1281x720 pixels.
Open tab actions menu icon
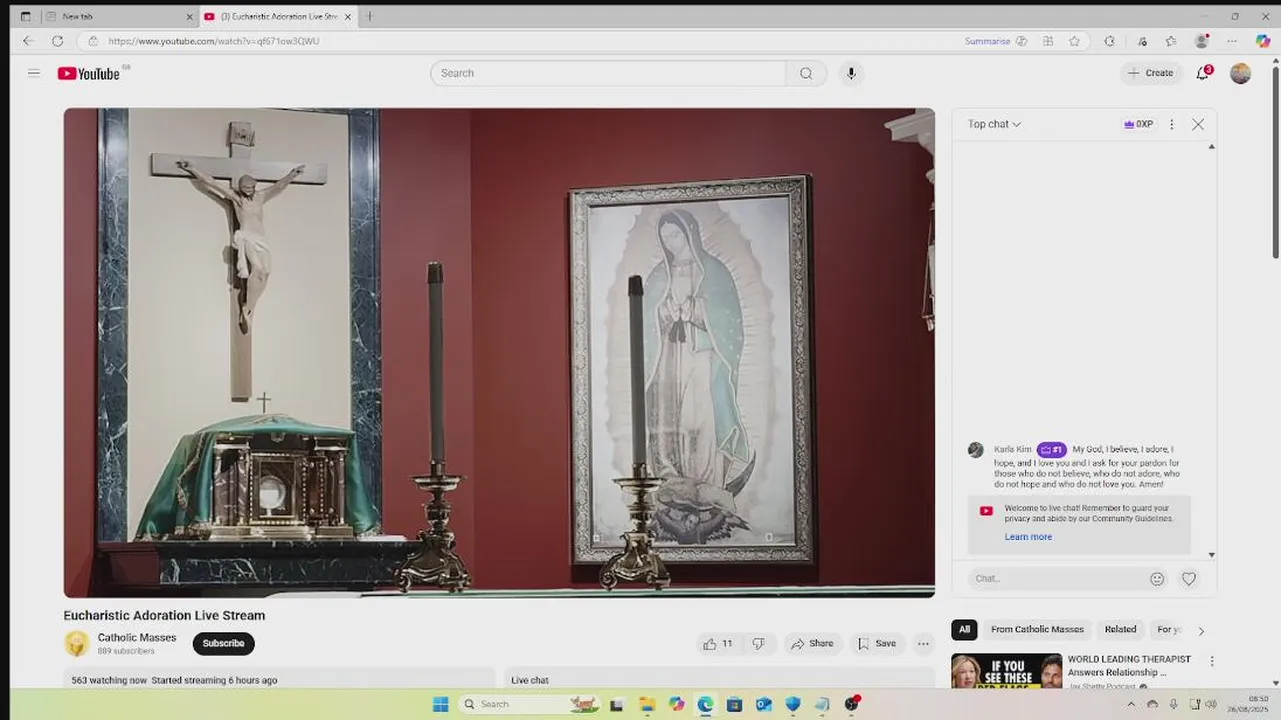coord(25,16)
